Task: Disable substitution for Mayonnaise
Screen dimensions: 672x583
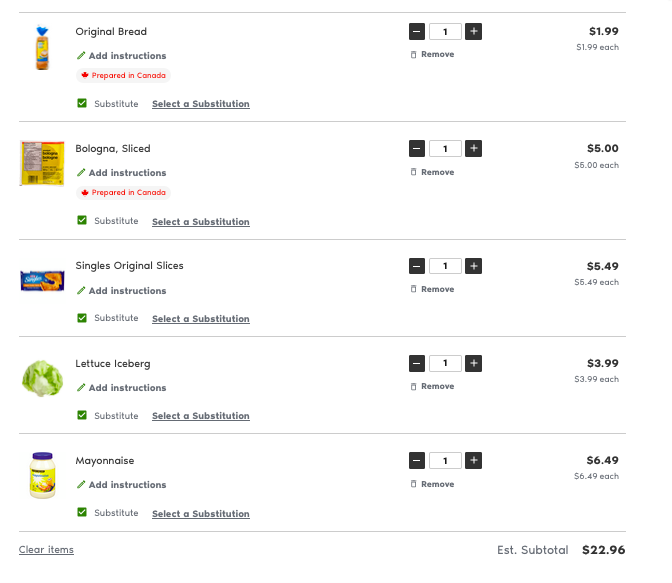Action: (82, 512)
